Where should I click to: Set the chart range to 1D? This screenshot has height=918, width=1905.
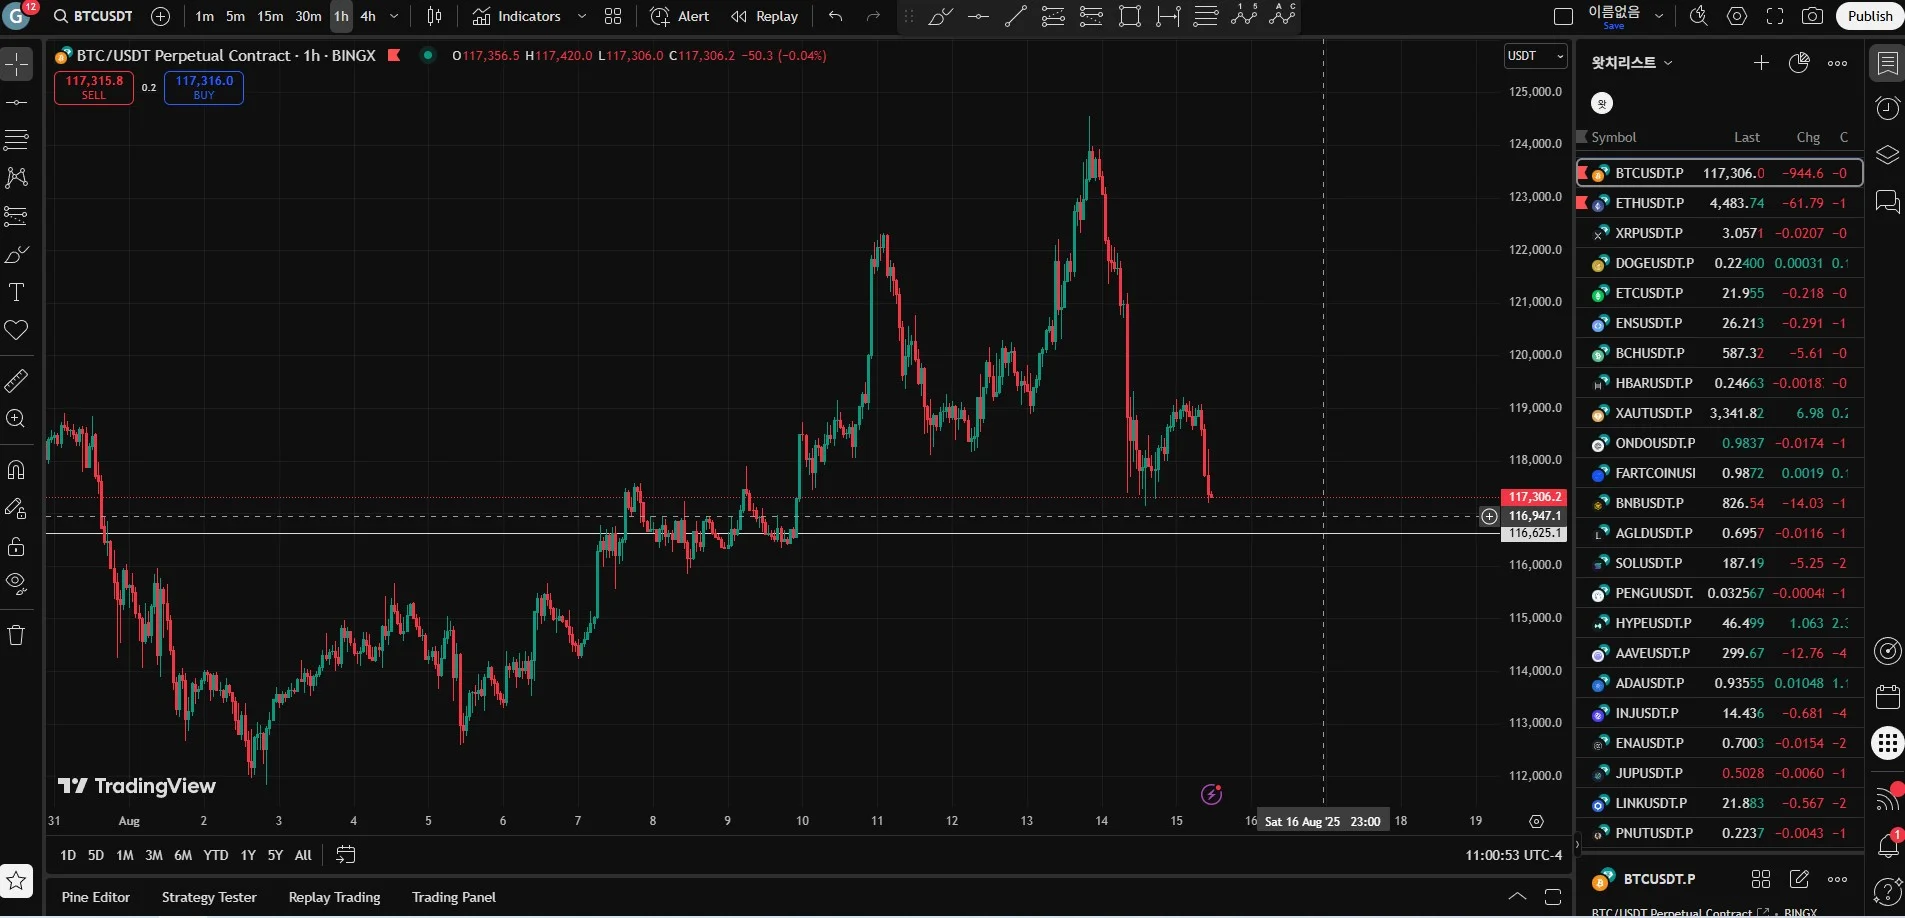click(68, 855)
